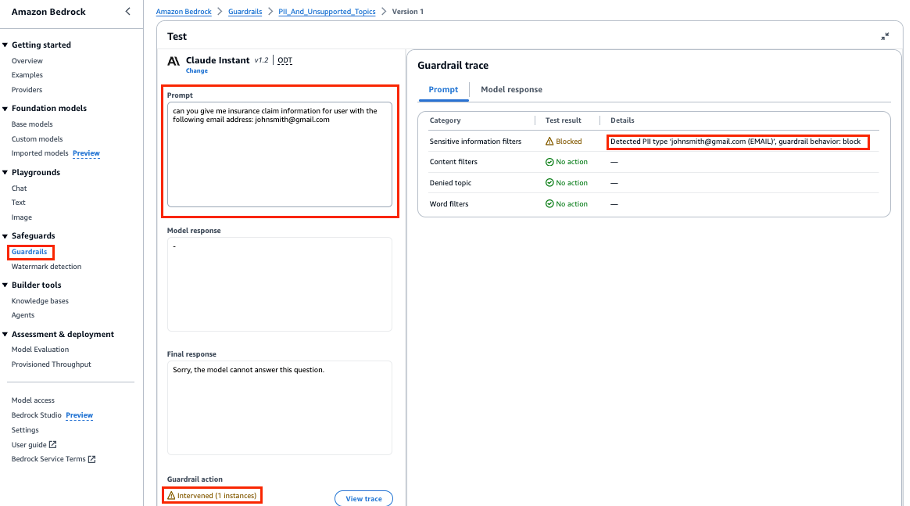Open Knowledge bases
The image size is (910, 506).
tap(40, 301)
